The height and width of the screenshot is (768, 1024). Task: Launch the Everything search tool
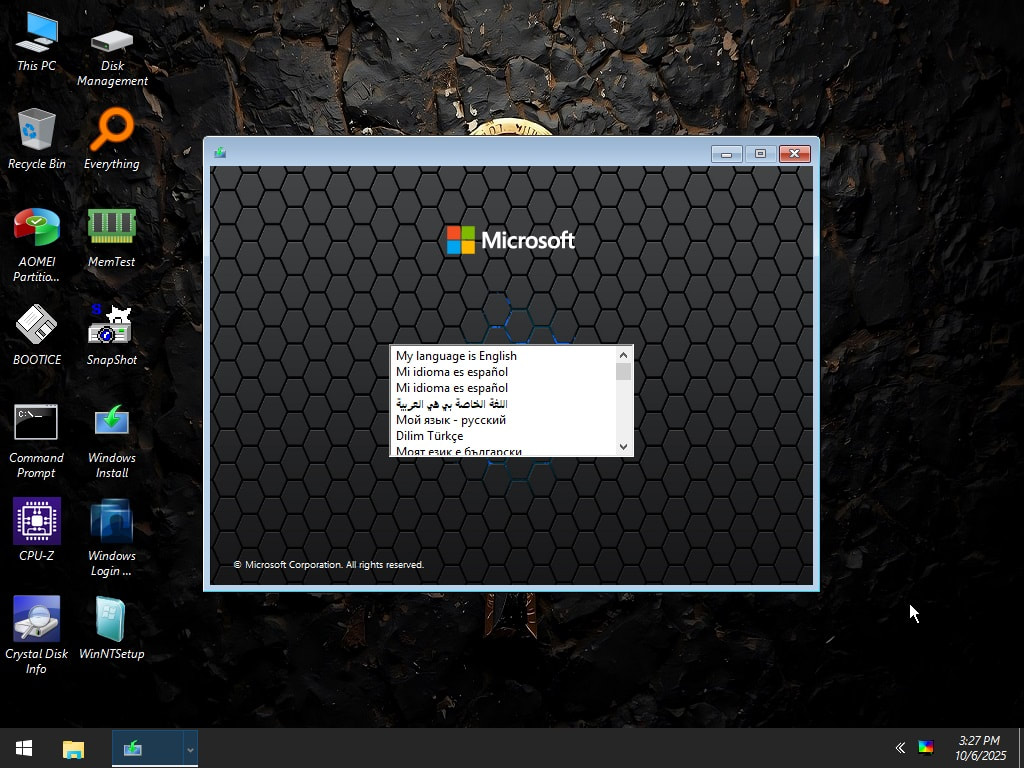point(111,128)
